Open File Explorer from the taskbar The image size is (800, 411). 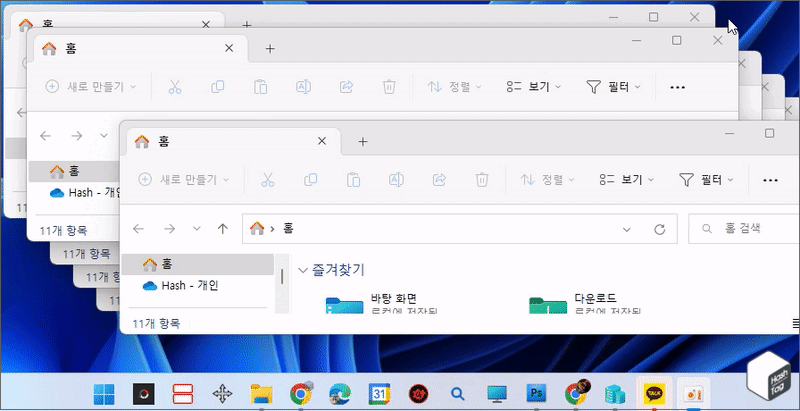click(261, 394)
